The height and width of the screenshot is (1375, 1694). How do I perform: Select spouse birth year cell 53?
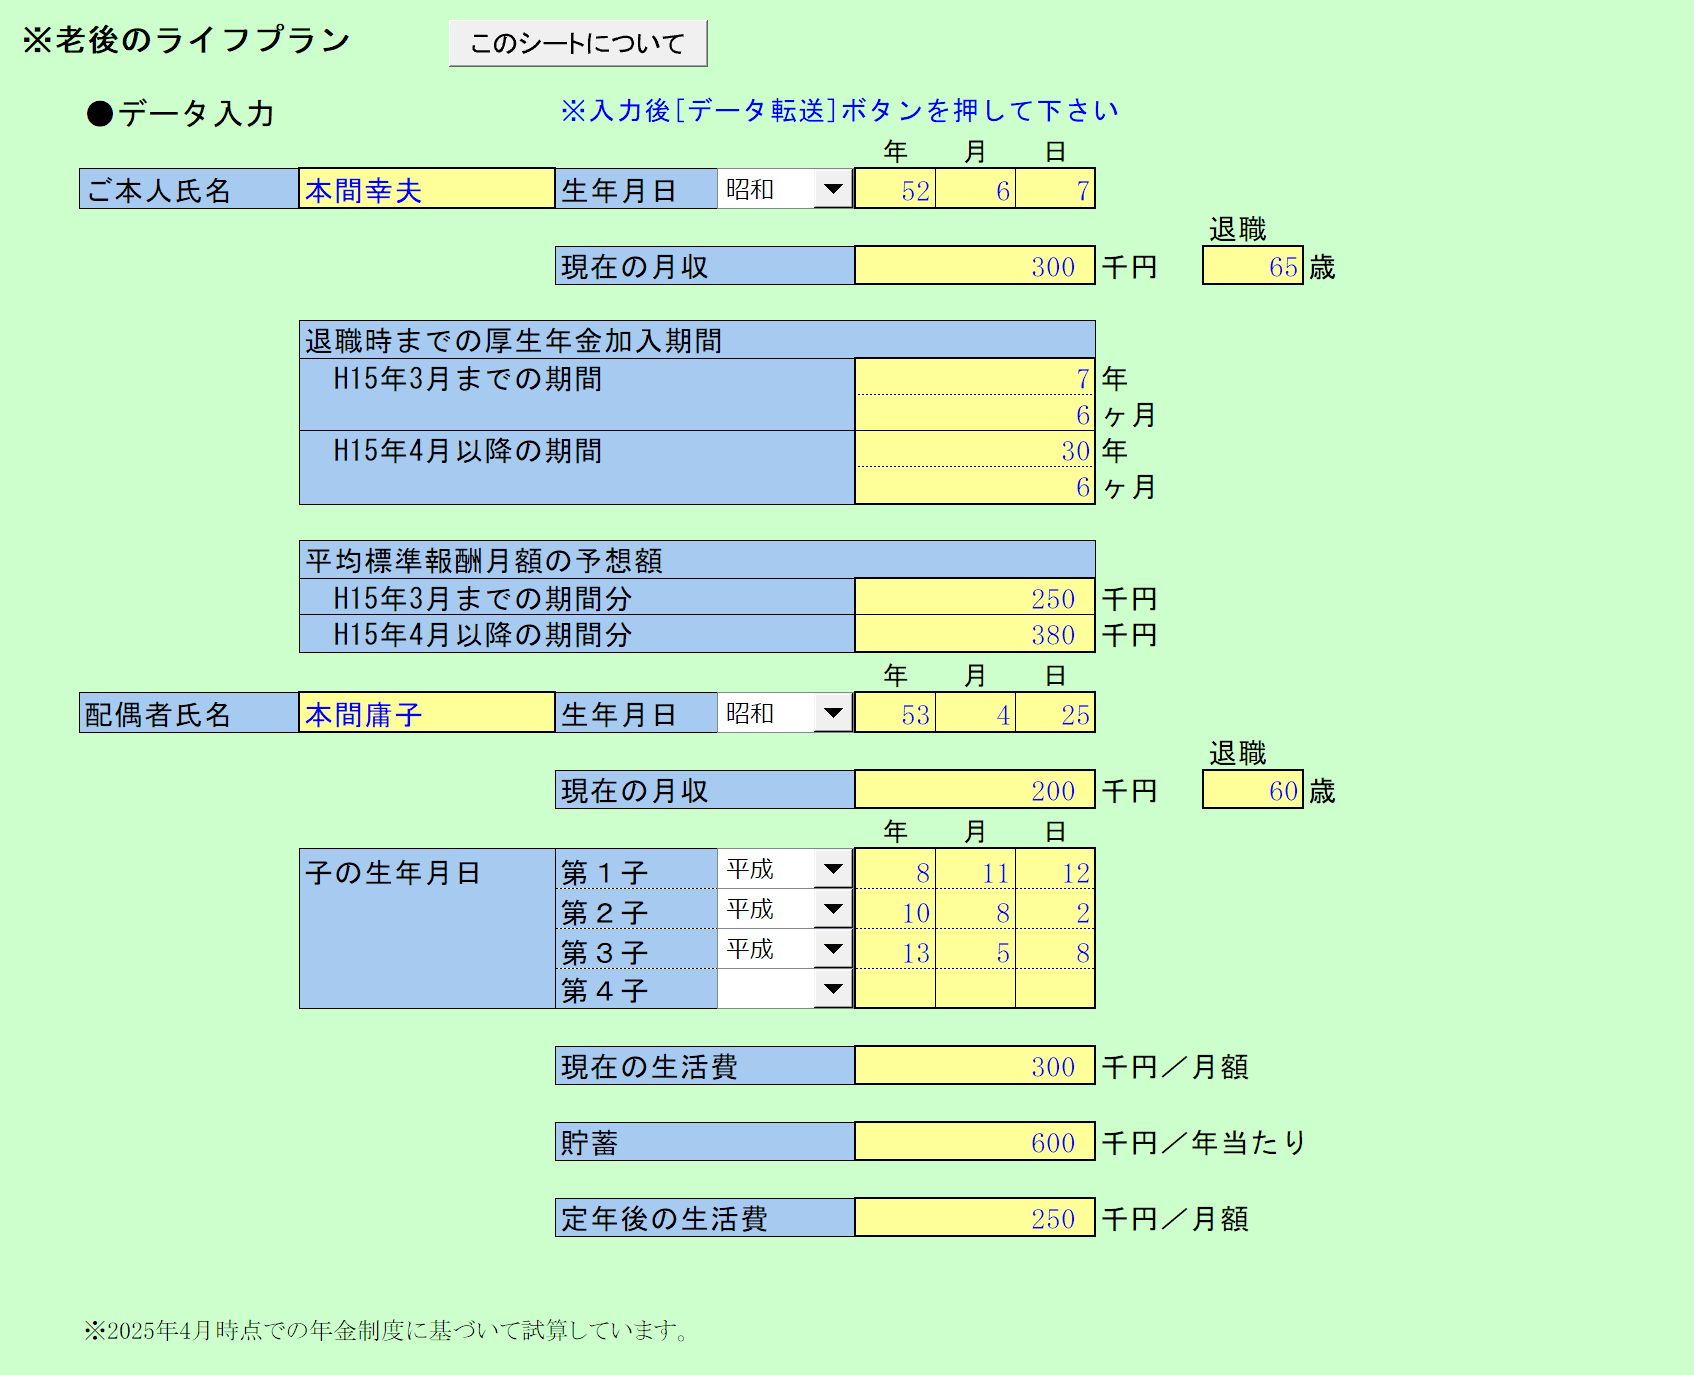pos(895,713)
